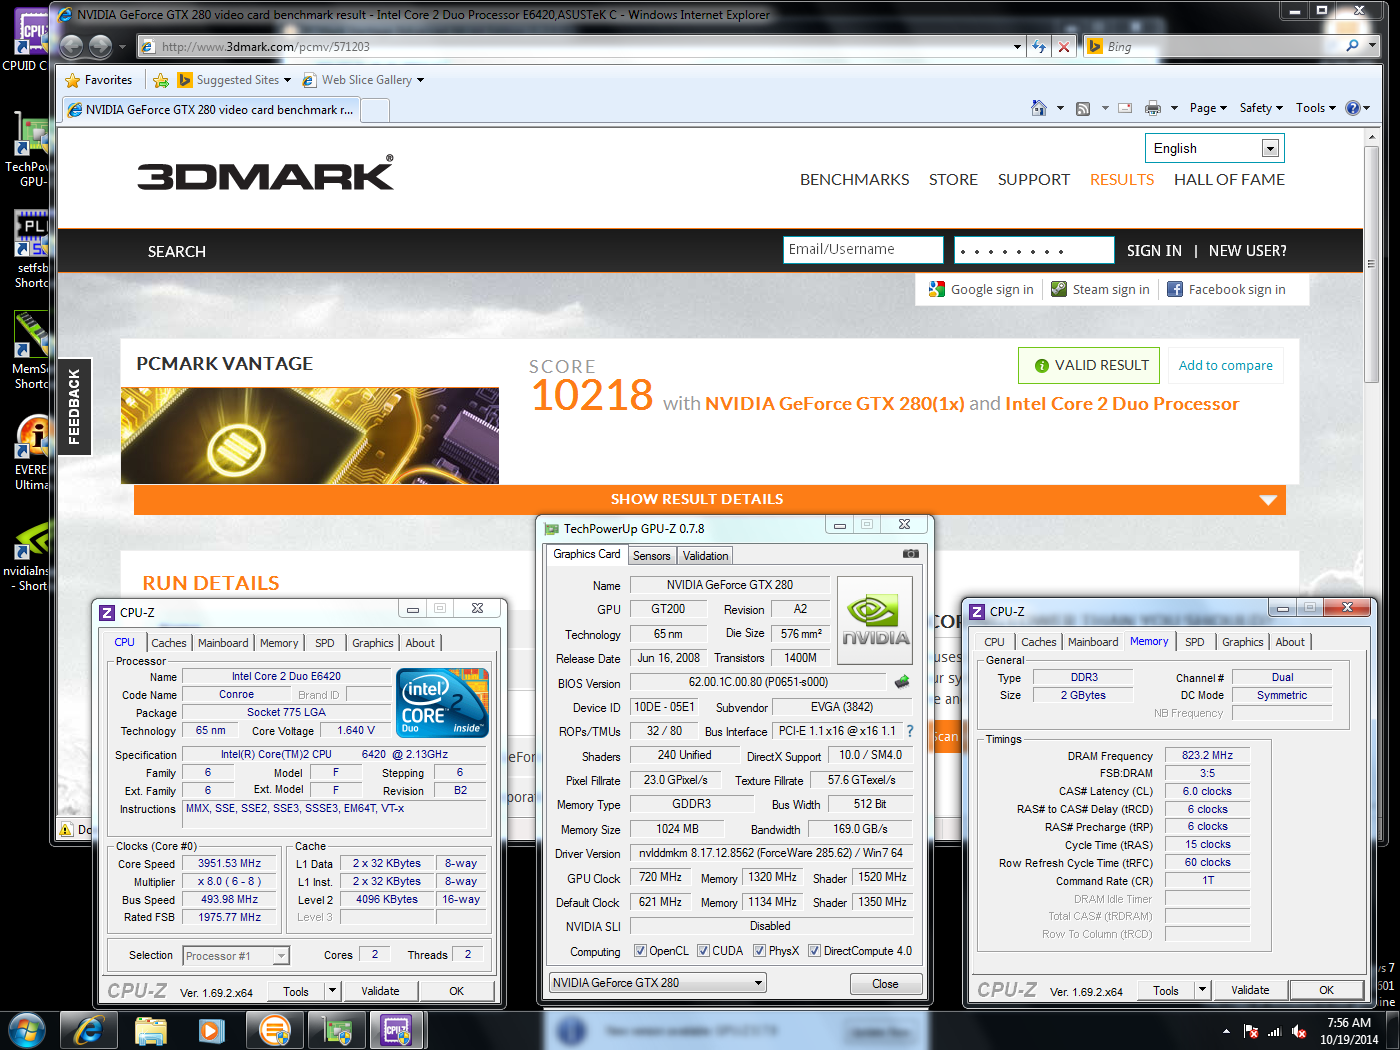Toggle the CUDA checkbox in GPU-Z
The image size is (1400, 1050).
704,951
